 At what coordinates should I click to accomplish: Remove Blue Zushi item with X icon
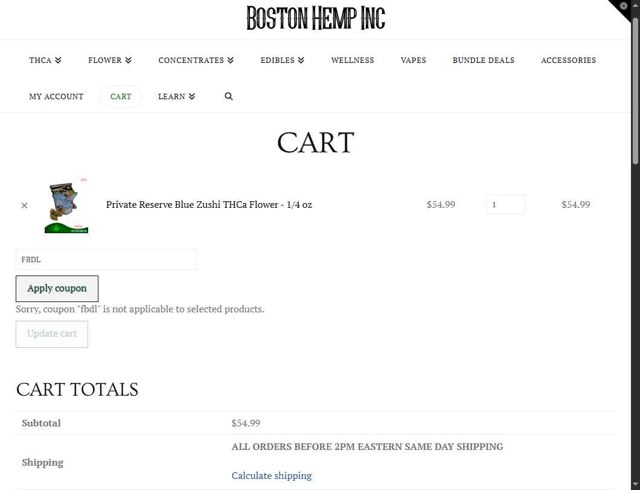[24, 205]
